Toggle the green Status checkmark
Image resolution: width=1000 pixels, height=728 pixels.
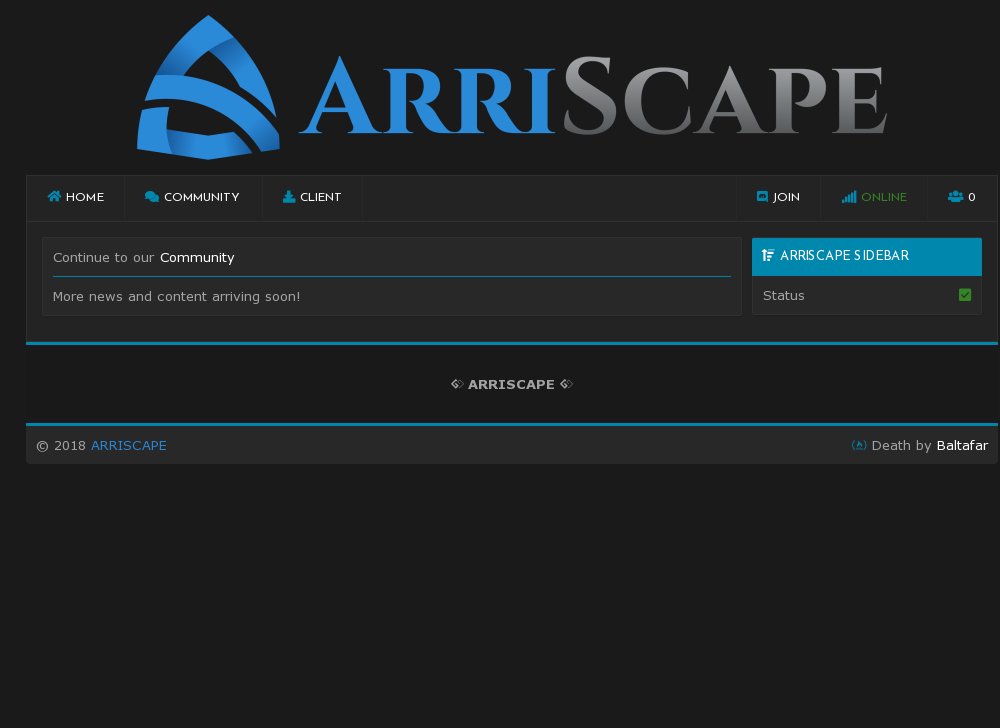(965, 295)
